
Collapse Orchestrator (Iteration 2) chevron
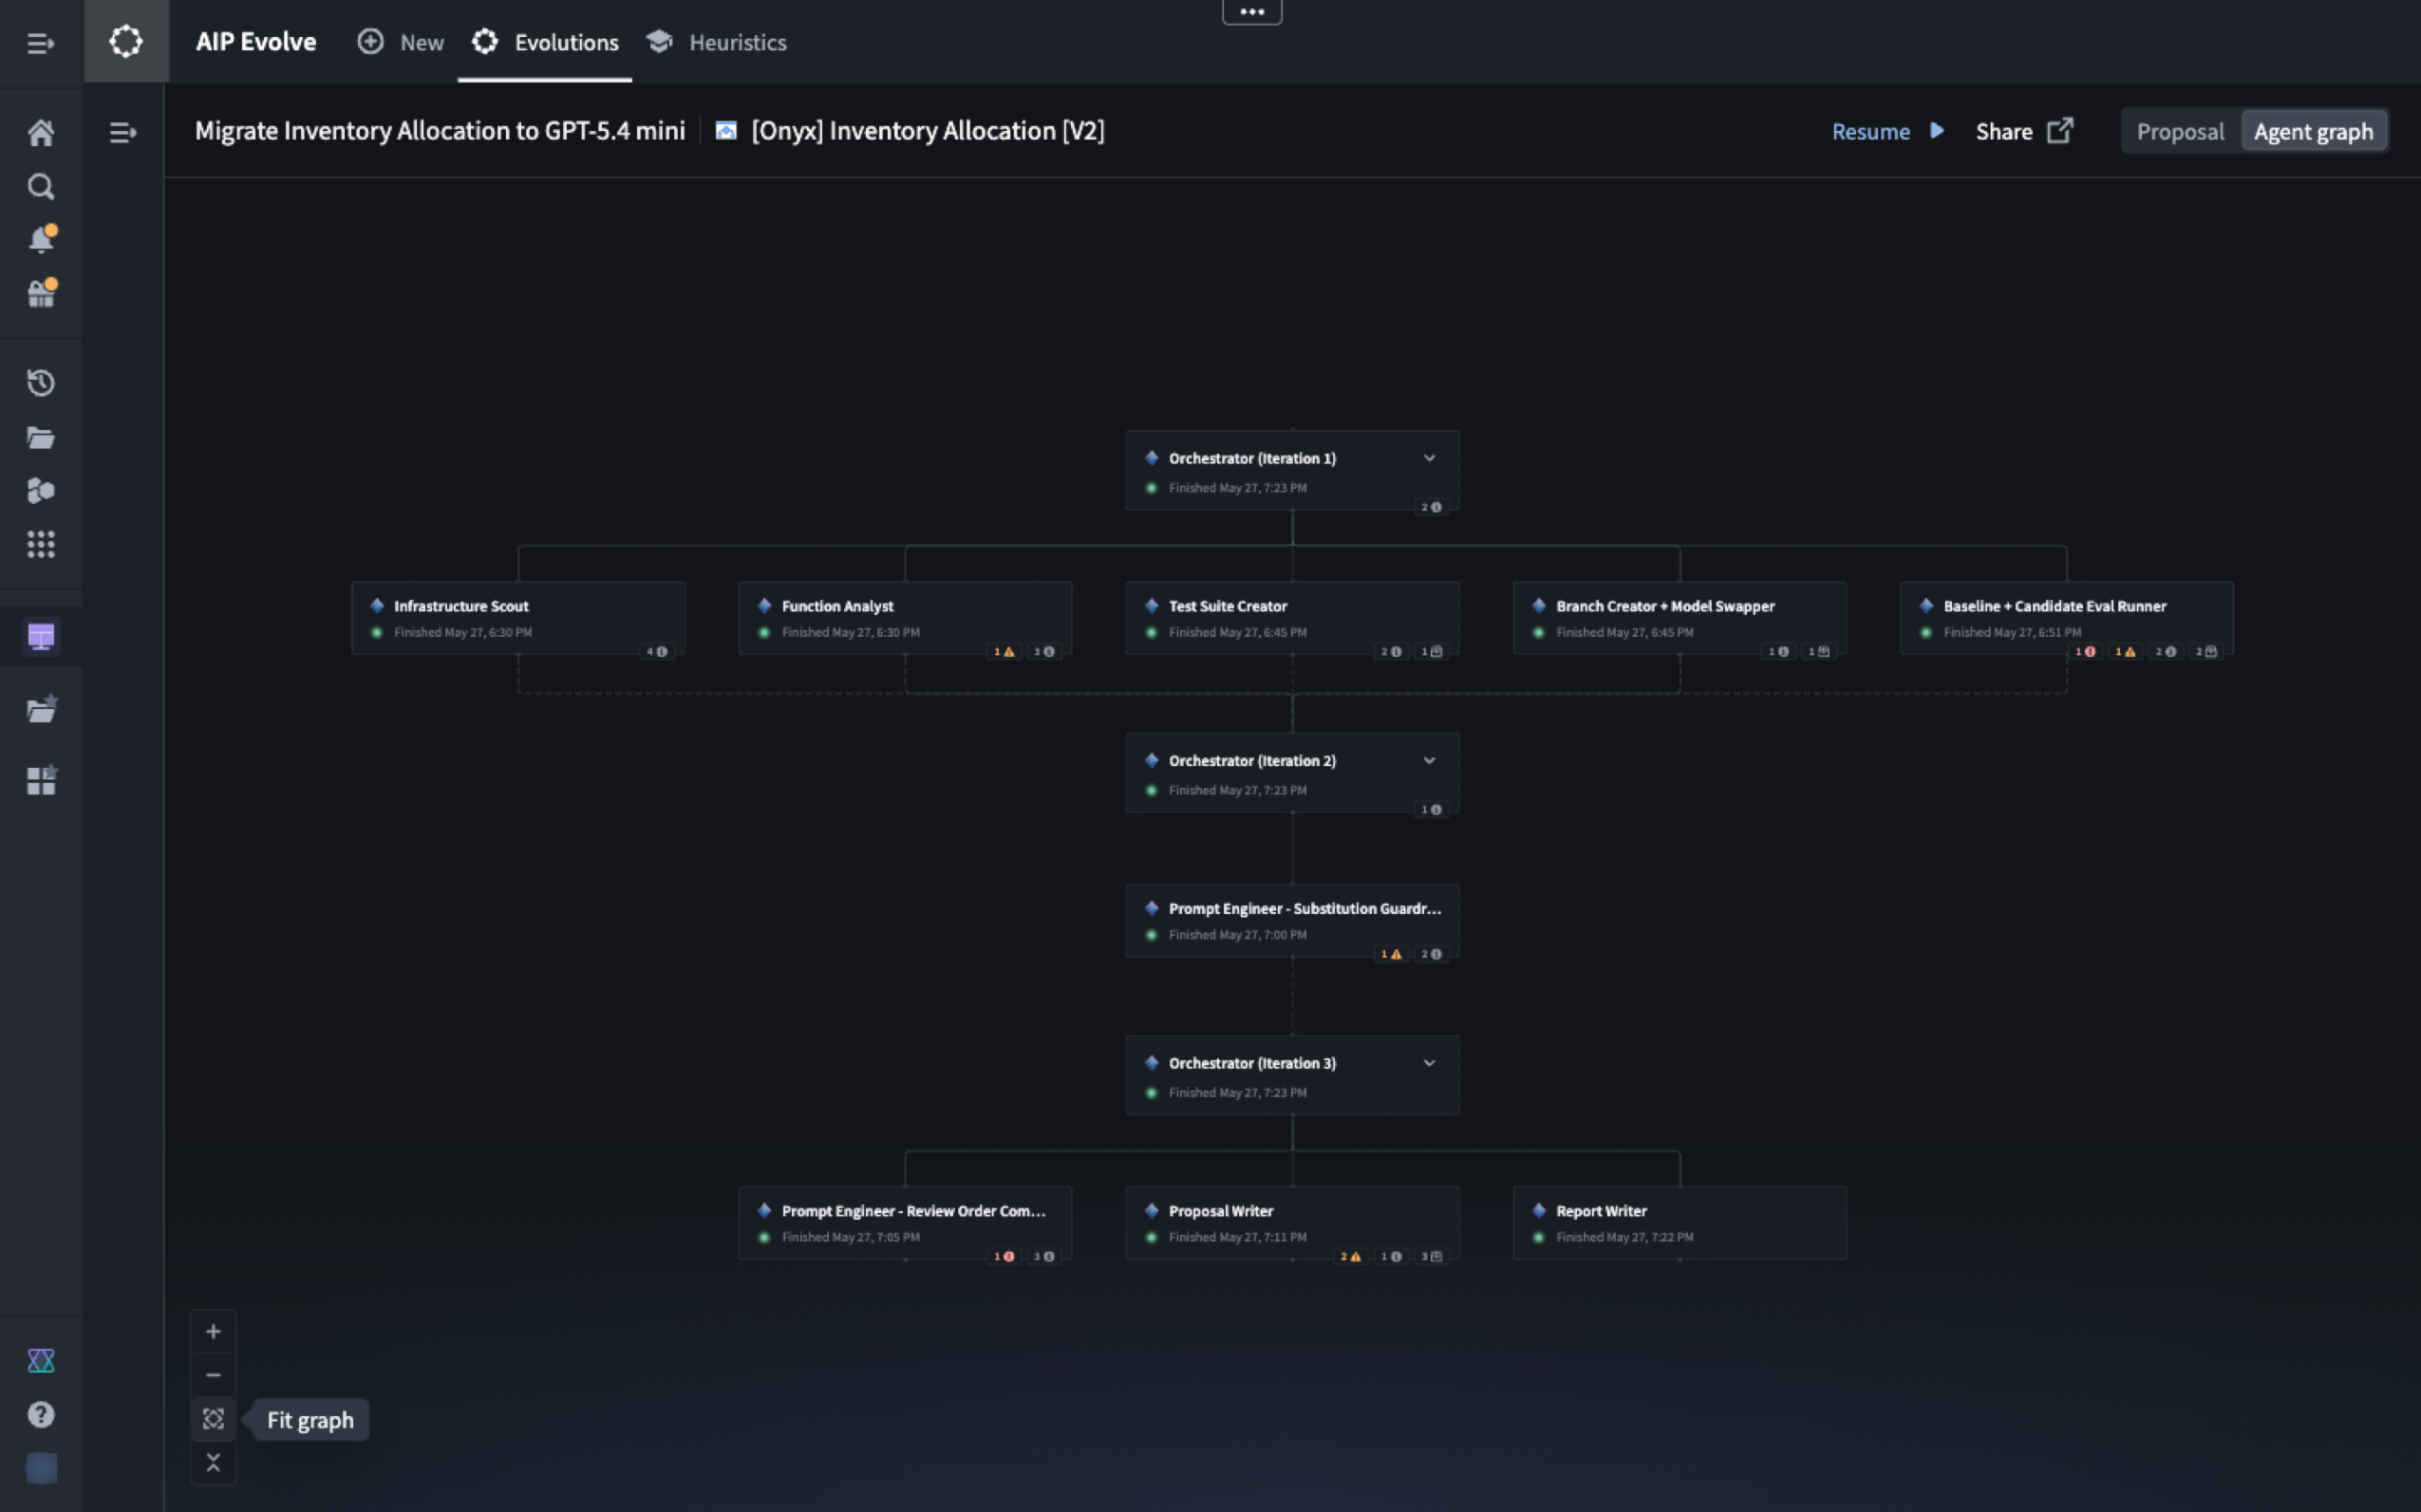[1429, 761]
